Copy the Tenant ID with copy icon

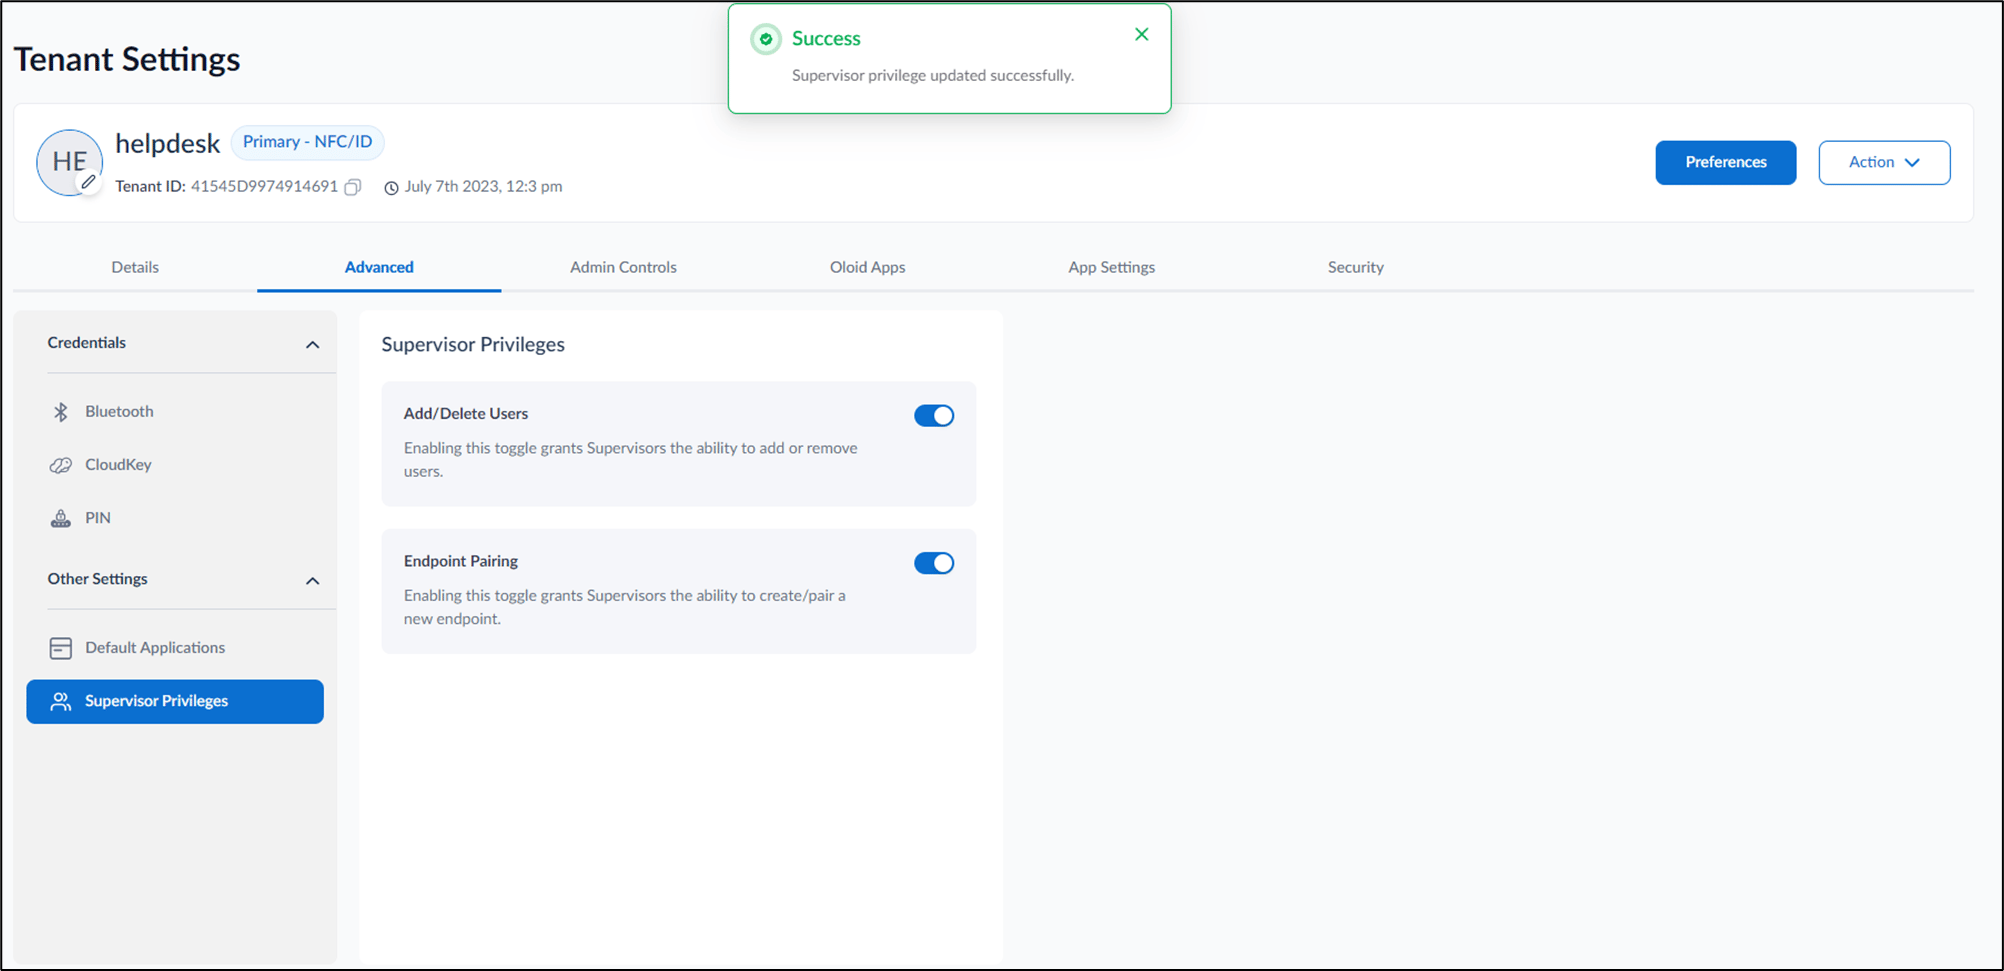tap(353, 187)
